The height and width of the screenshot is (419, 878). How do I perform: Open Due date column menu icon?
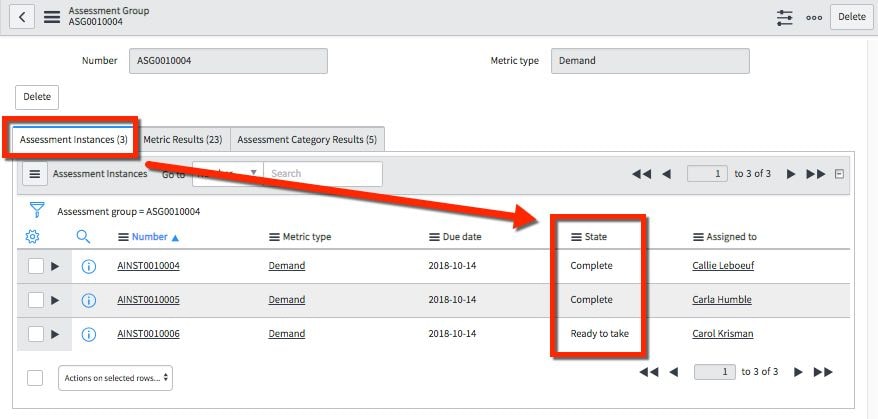point(435,238)
